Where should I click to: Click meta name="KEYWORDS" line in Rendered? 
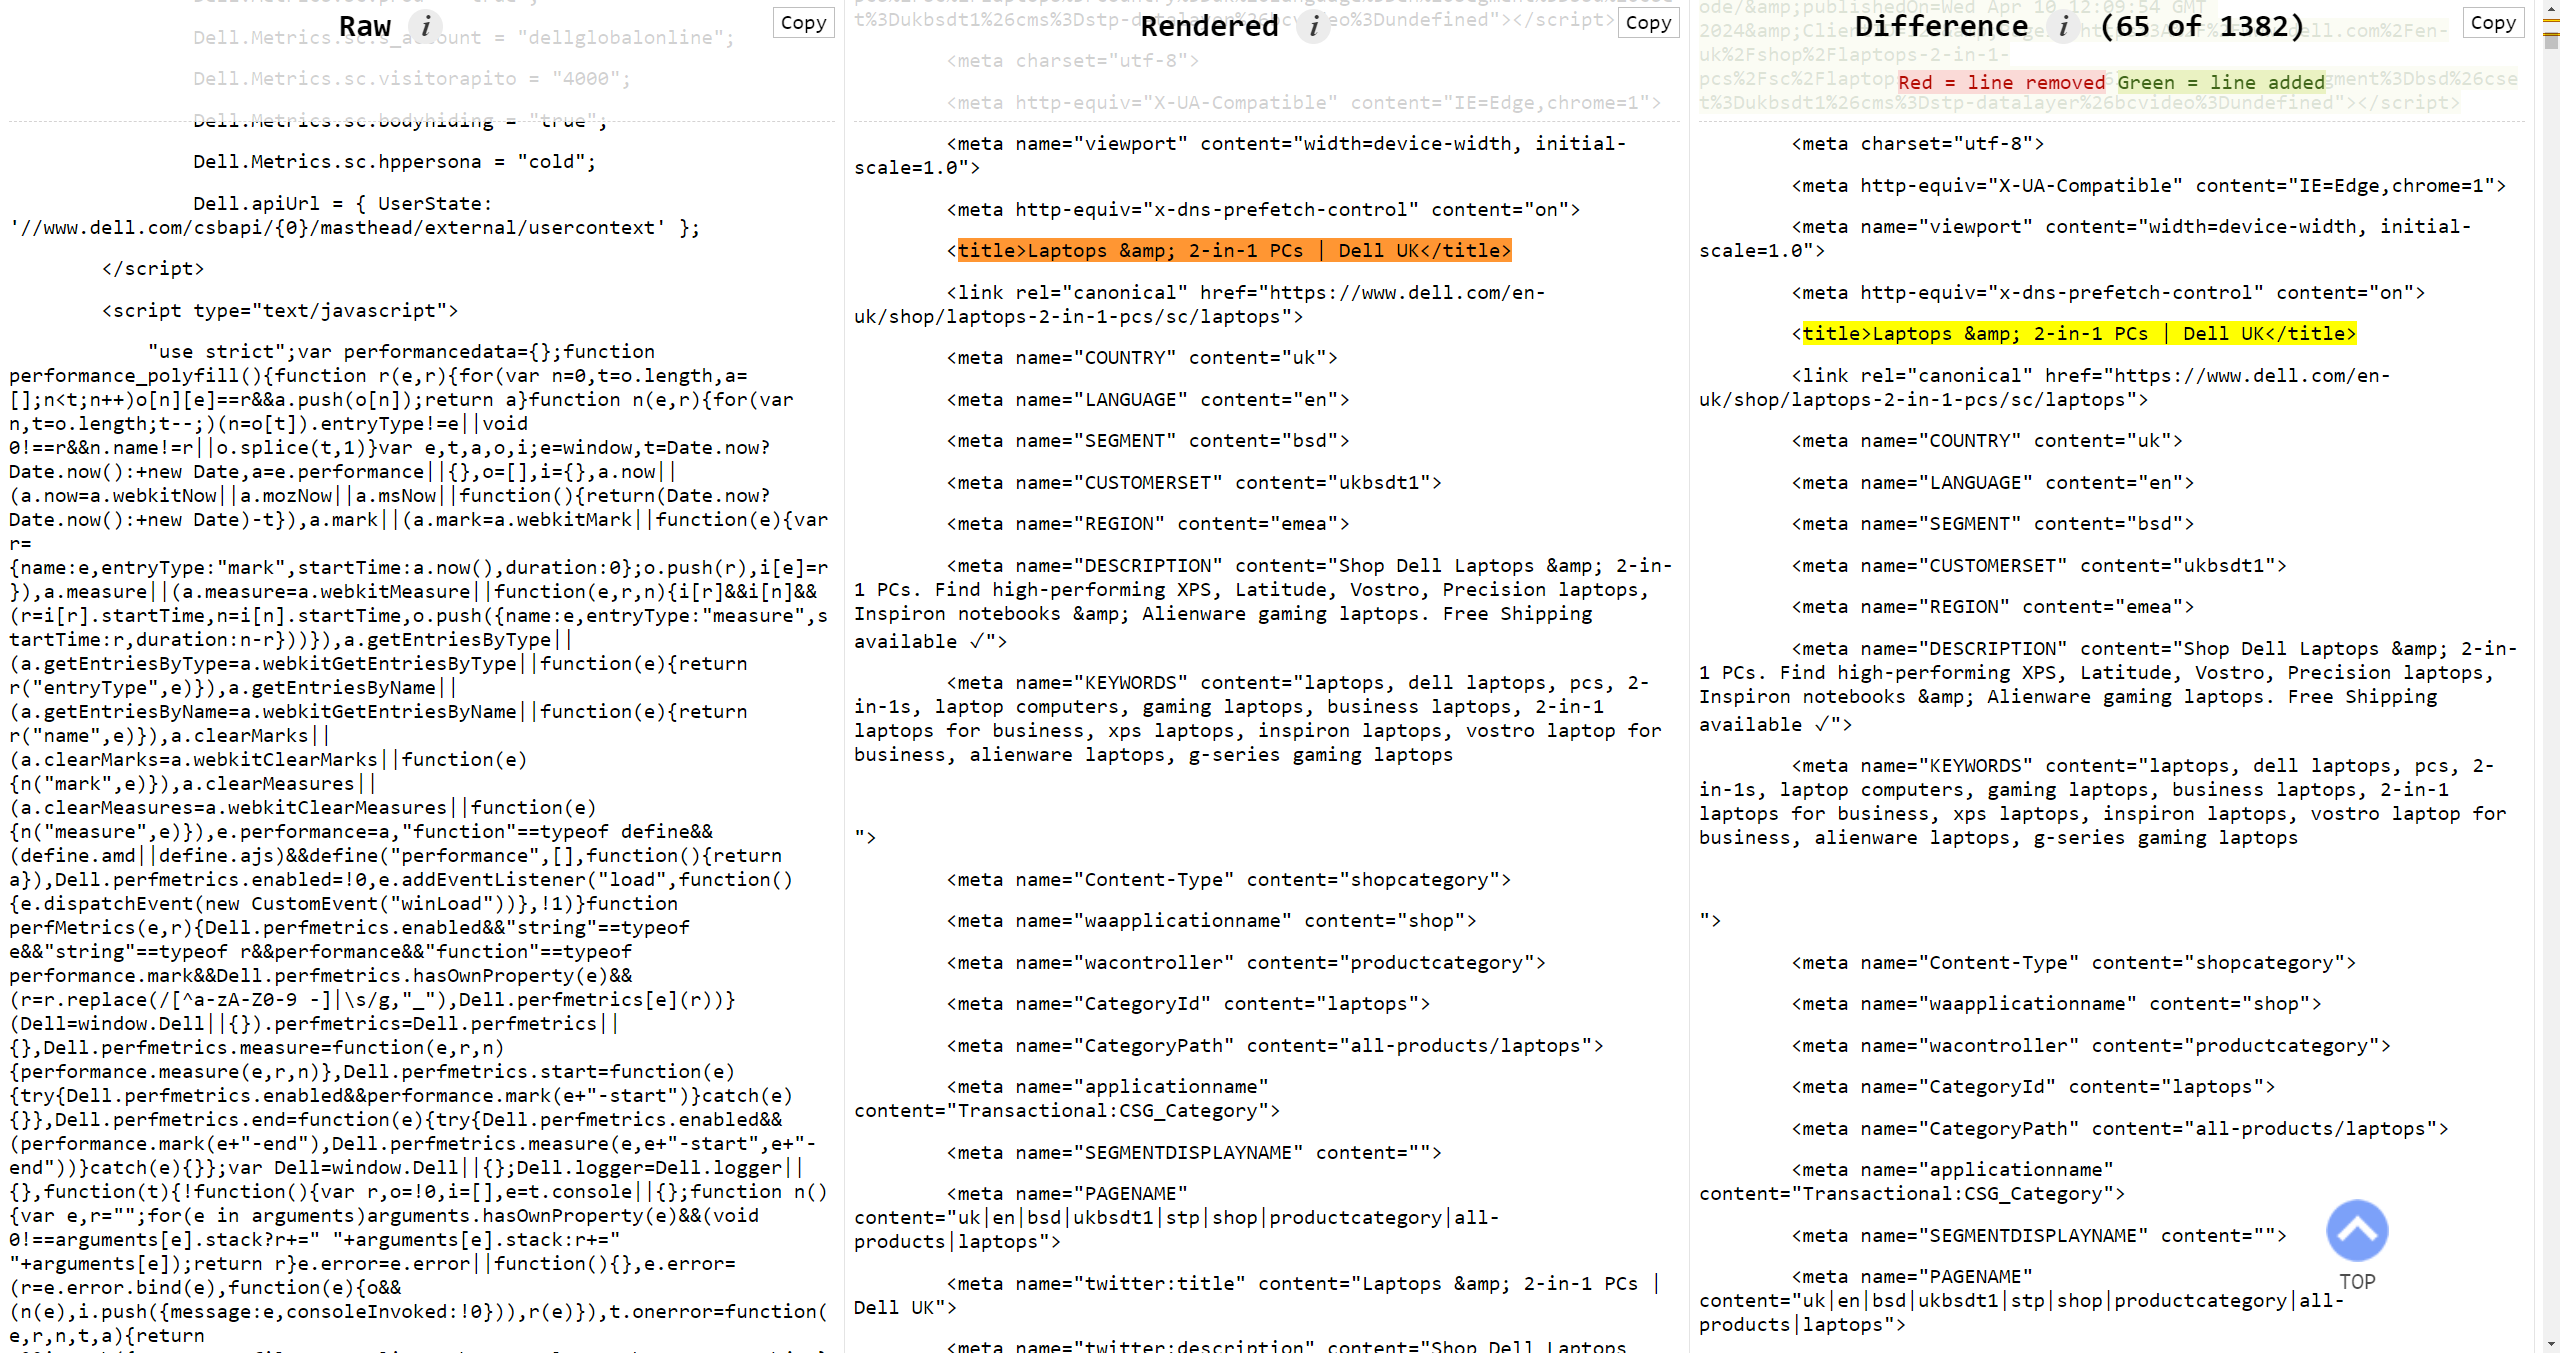[x=1258, y=718]
